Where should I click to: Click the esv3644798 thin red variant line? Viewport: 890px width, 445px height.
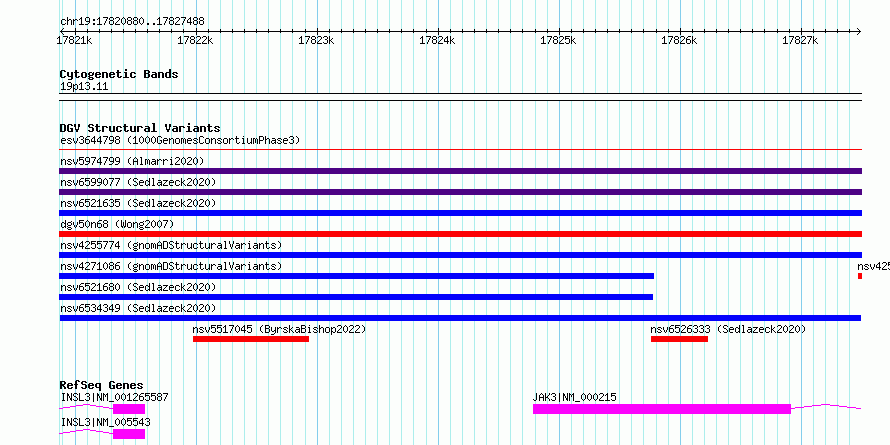(461, 150)
